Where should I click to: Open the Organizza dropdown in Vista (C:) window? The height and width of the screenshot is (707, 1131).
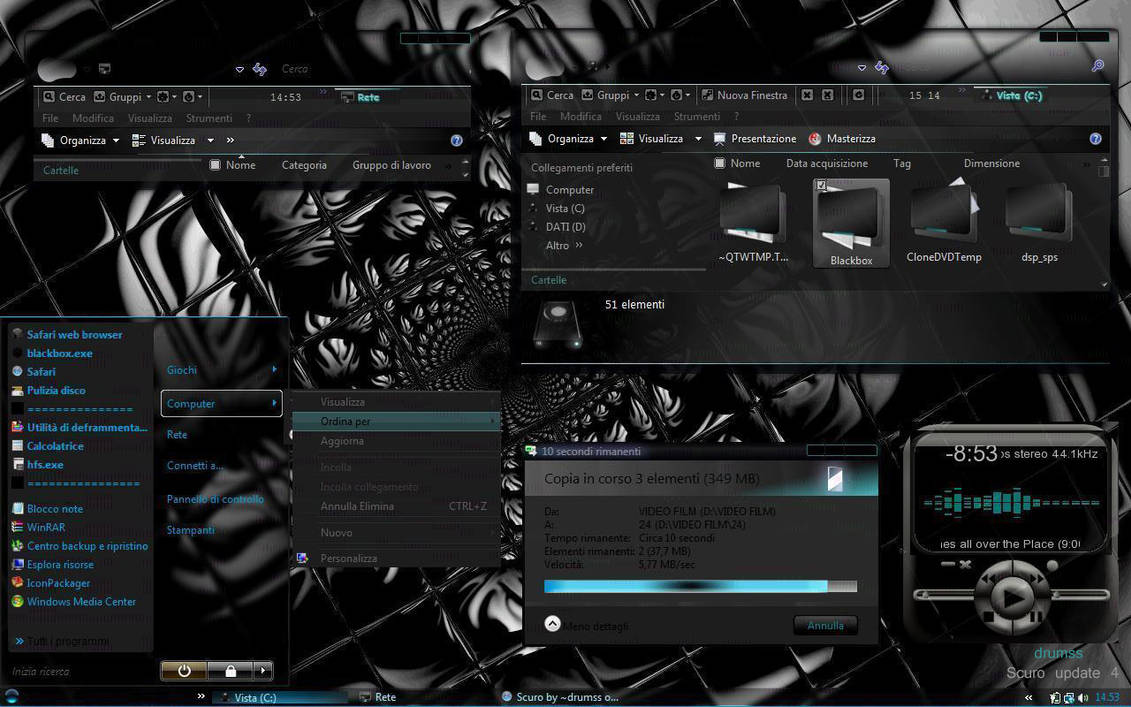click(569, 139)
